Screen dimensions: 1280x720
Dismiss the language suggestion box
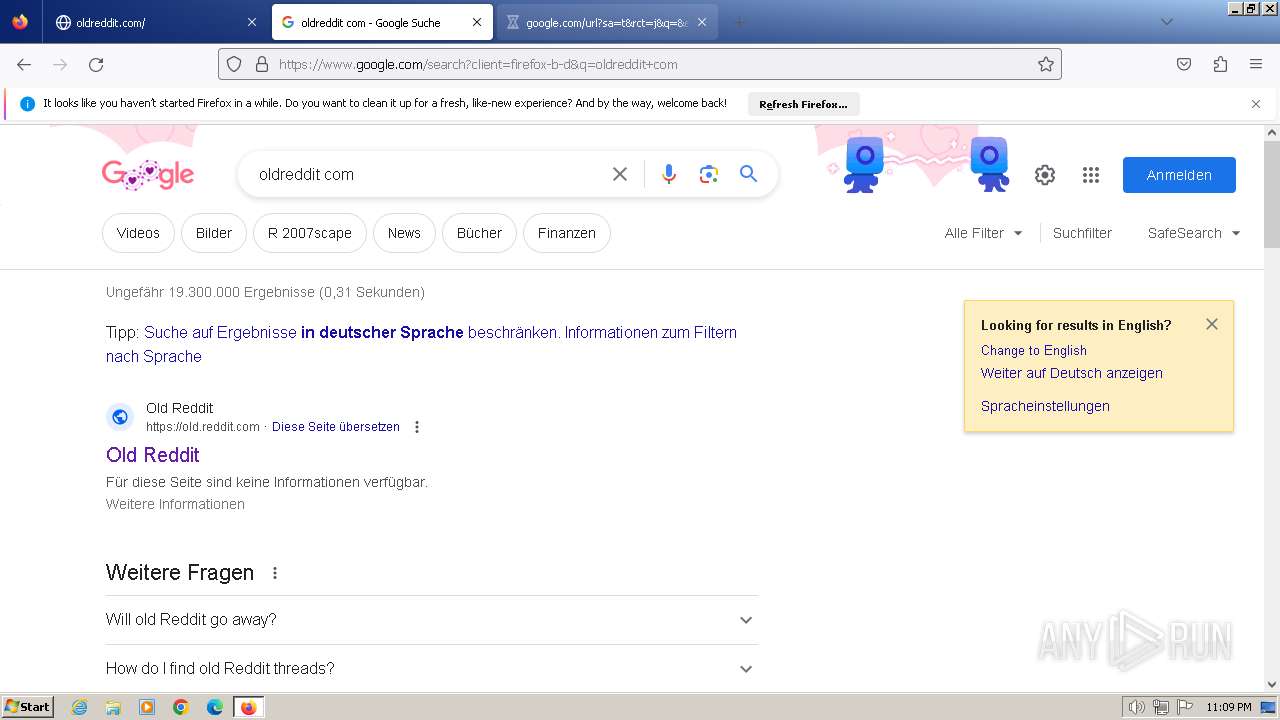[1212, 324]
